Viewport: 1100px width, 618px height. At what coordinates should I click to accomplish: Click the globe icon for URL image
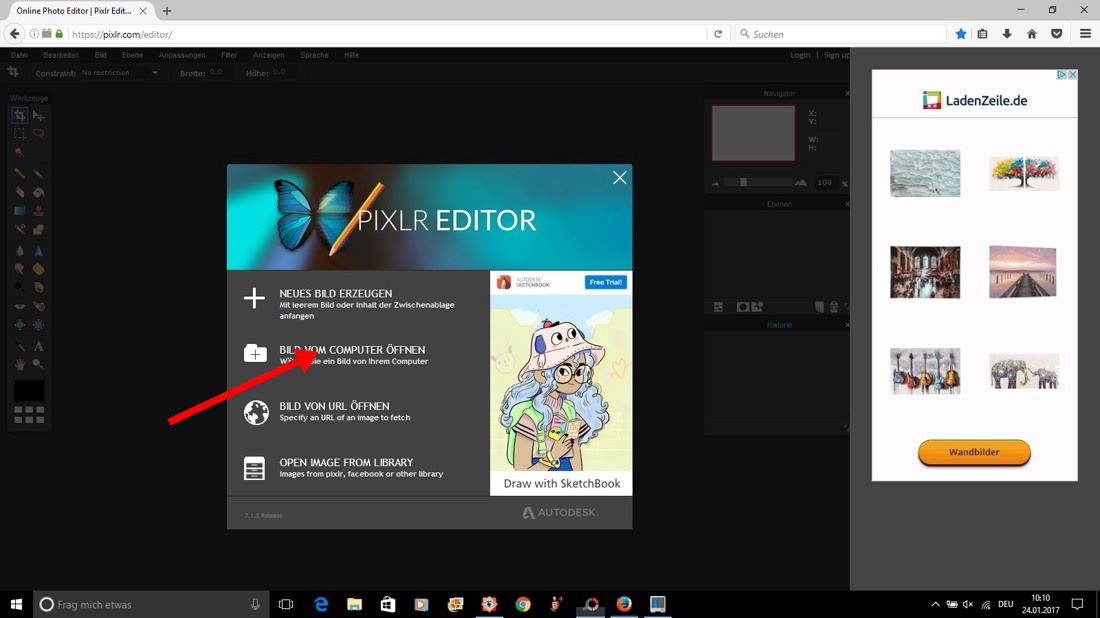(255, 412)
